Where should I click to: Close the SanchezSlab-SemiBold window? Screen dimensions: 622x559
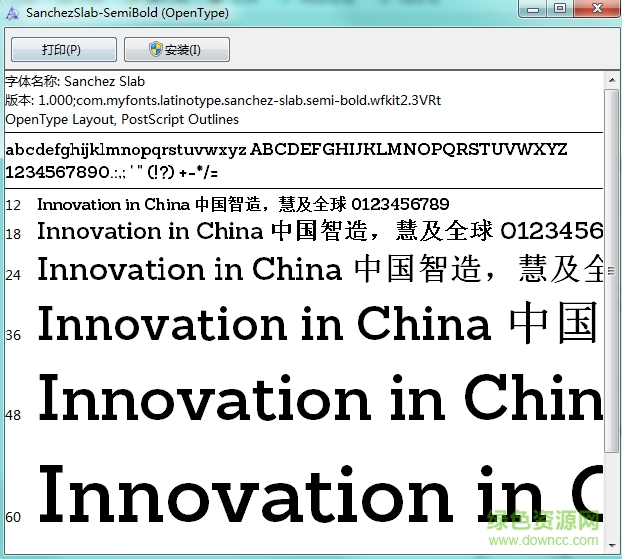tap(597, 8)
